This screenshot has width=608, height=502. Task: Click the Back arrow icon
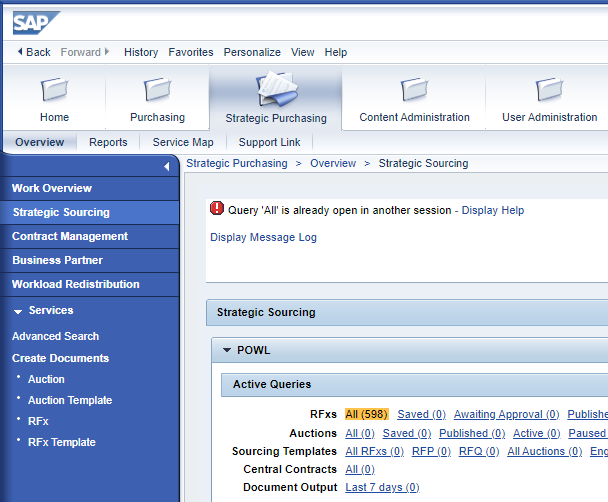click(x=20, y=52)
